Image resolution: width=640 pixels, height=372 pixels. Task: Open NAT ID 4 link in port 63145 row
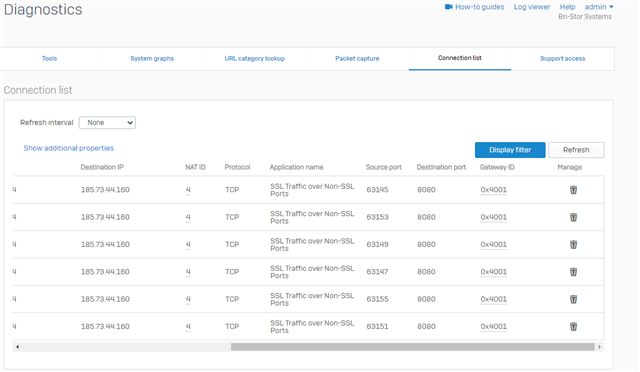click(x=188, y=190)
